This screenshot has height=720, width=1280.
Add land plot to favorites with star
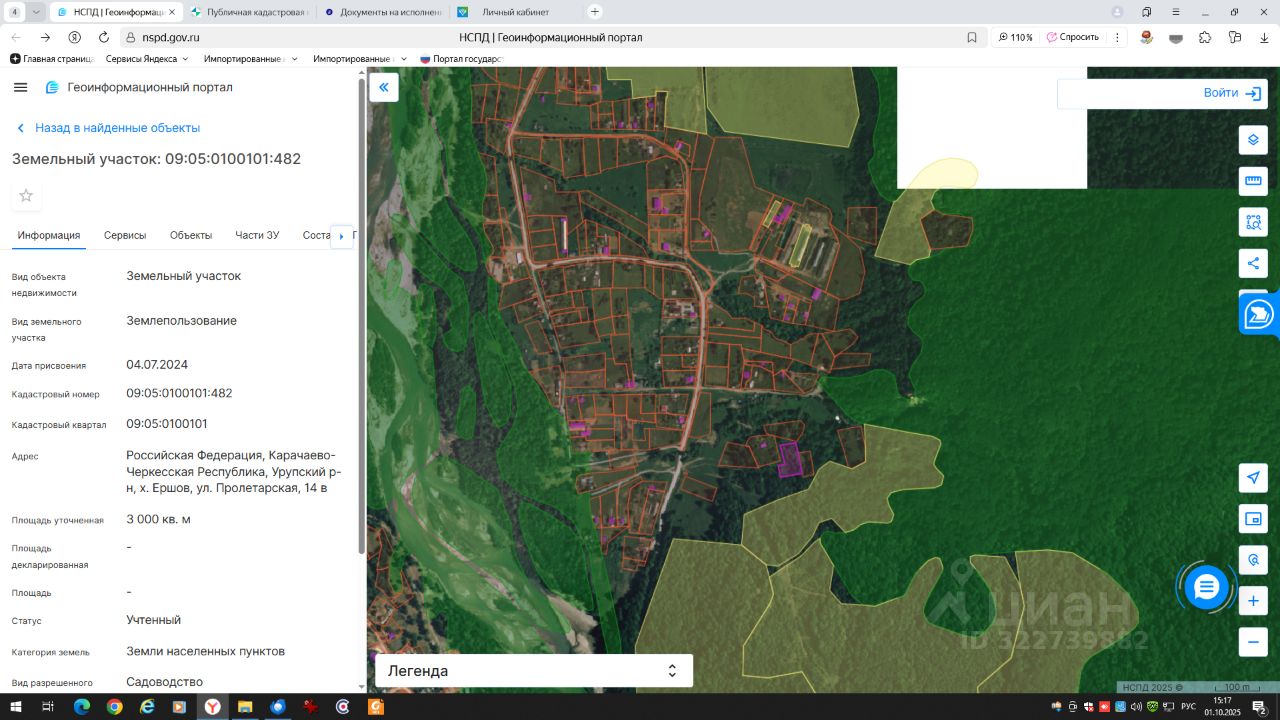26,196
